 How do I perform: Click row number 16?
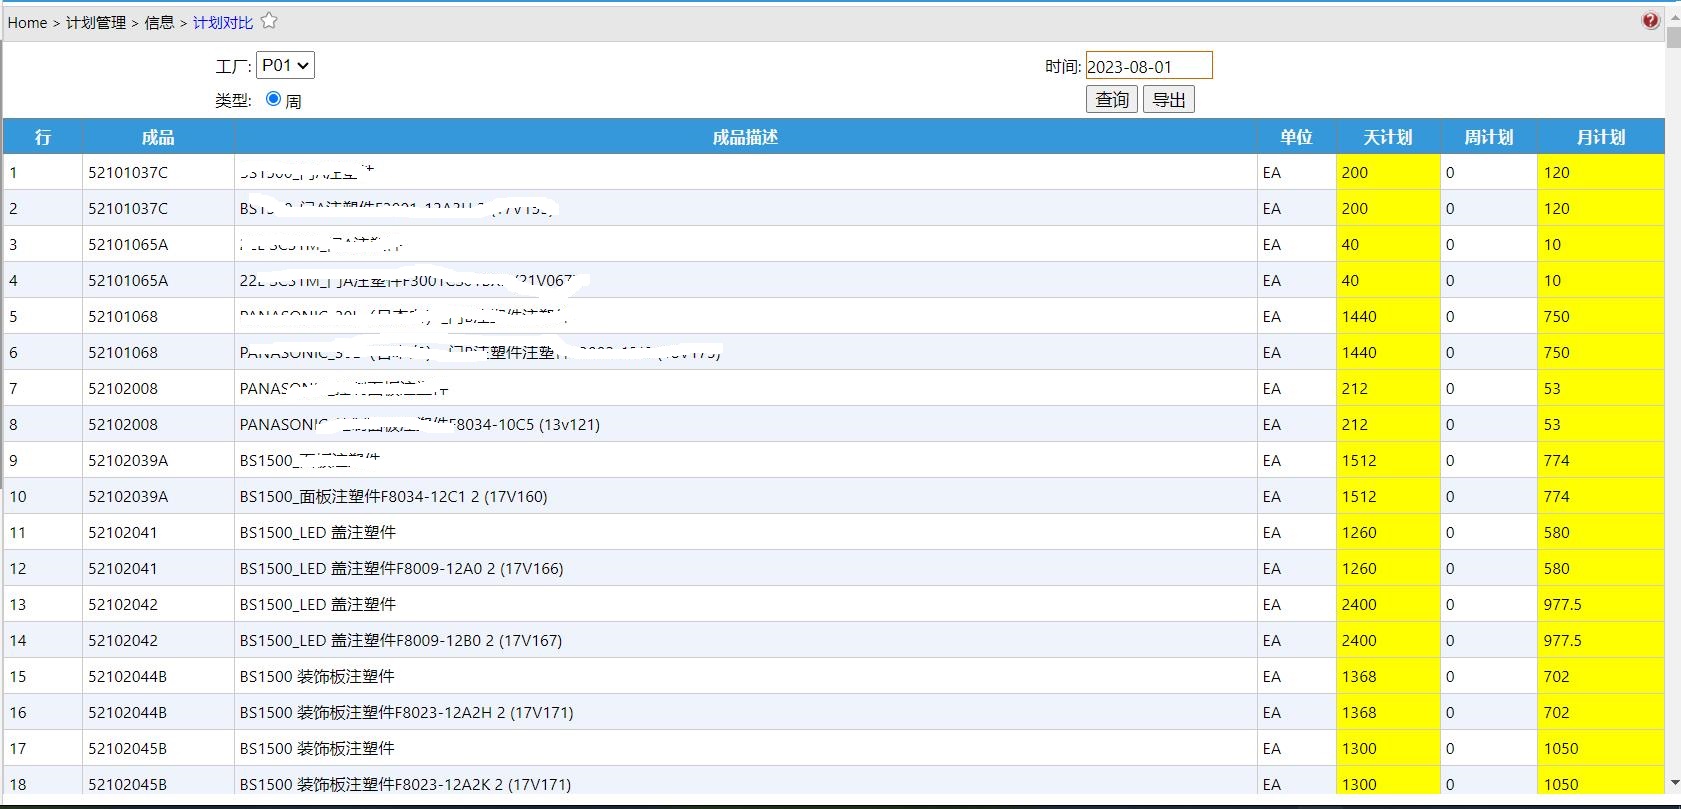[18, 712]
